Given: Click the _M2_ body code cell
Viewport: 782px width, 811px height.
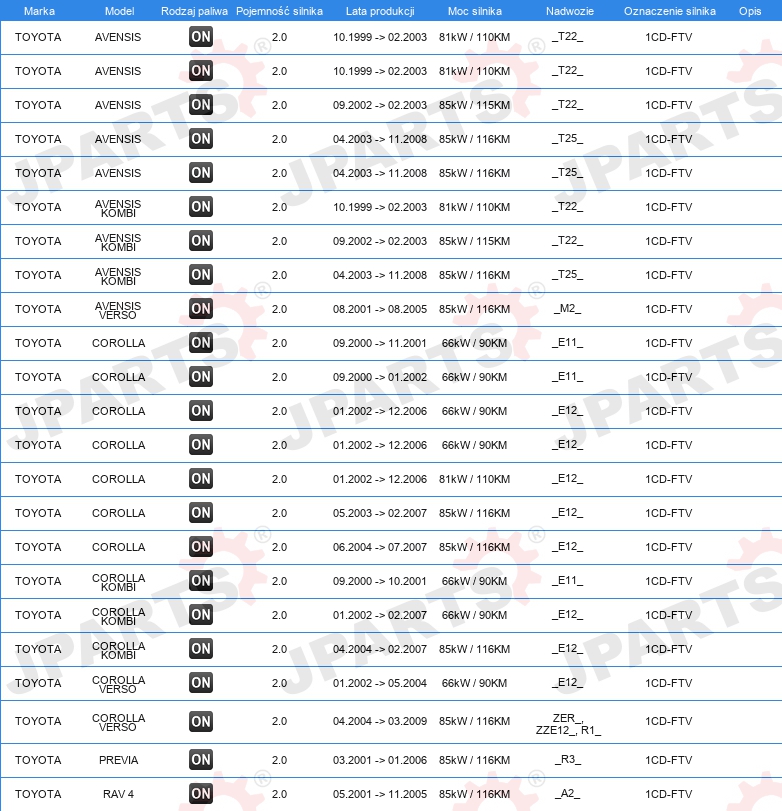Looking at the screenshot, I should (x=567, y=308).
